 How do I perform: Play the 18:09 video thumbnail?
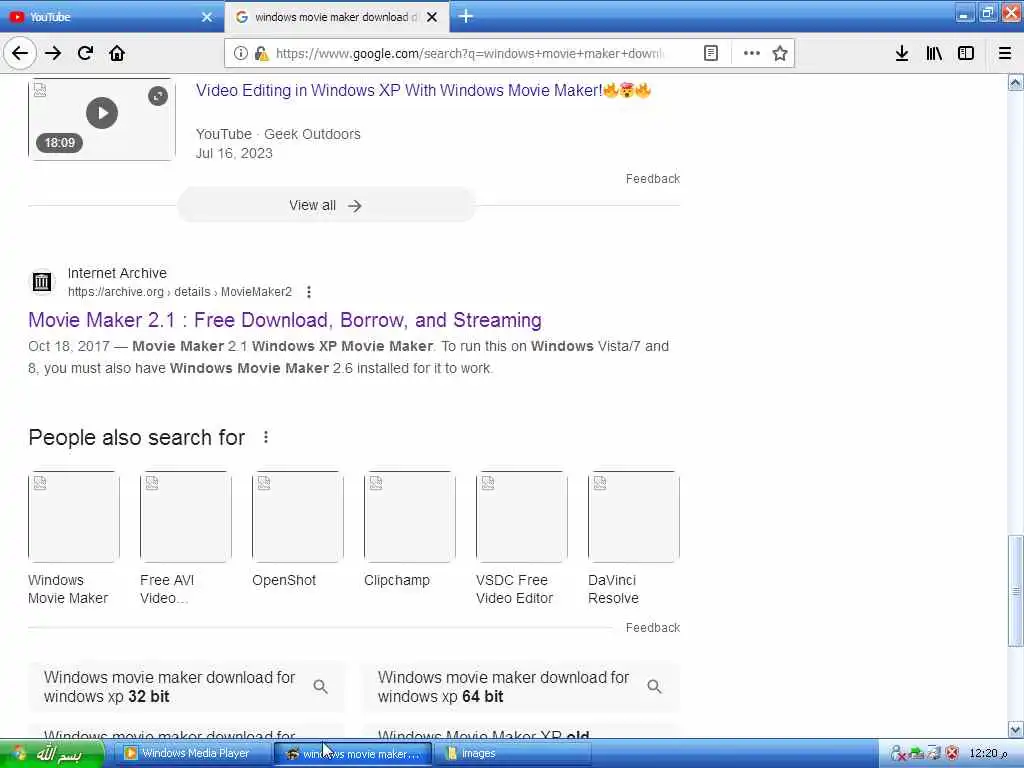pyautogui.click(x=102, y=113)
